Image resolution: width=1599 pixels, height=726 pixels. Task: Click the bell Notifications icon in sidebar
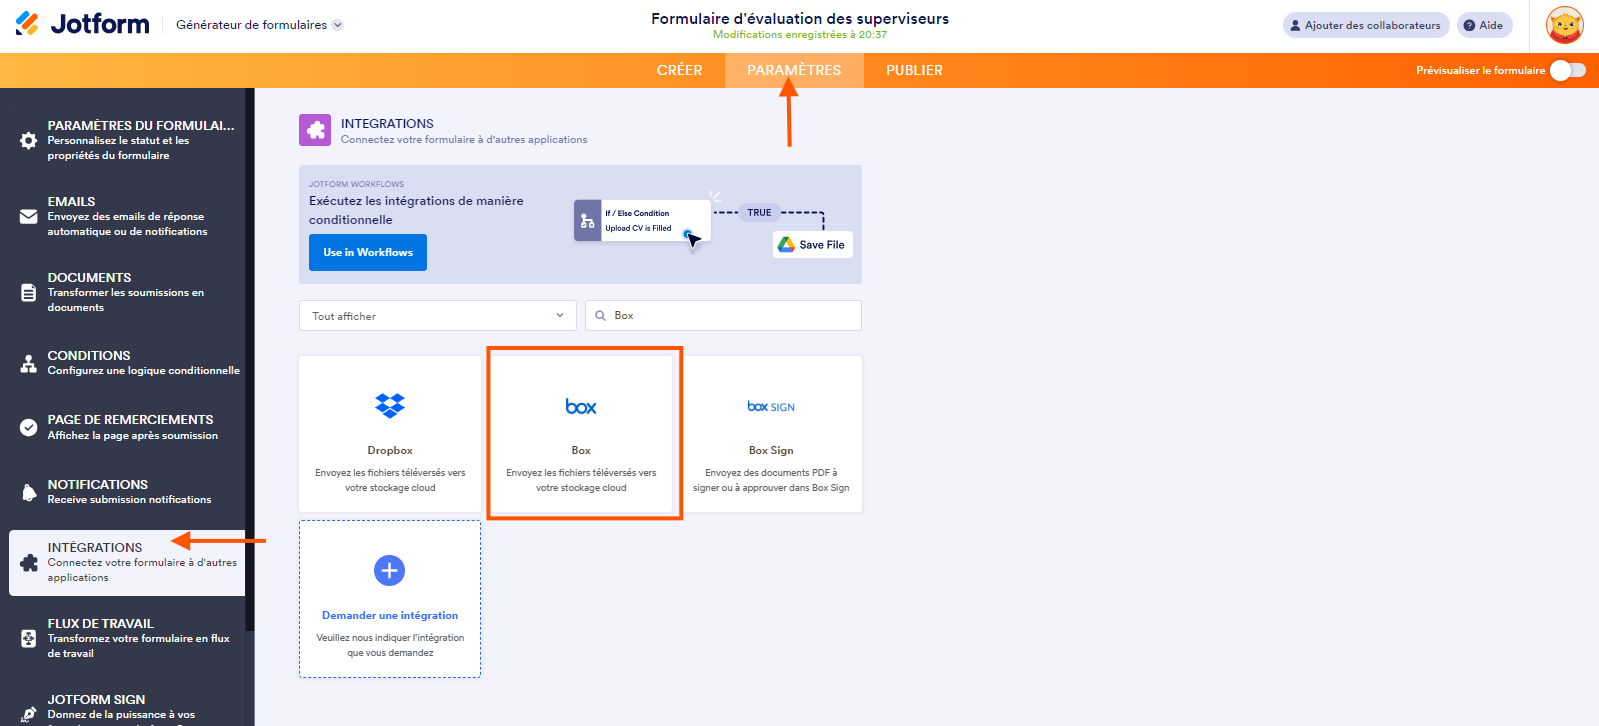pyautogui.click(x=29, y=492)
